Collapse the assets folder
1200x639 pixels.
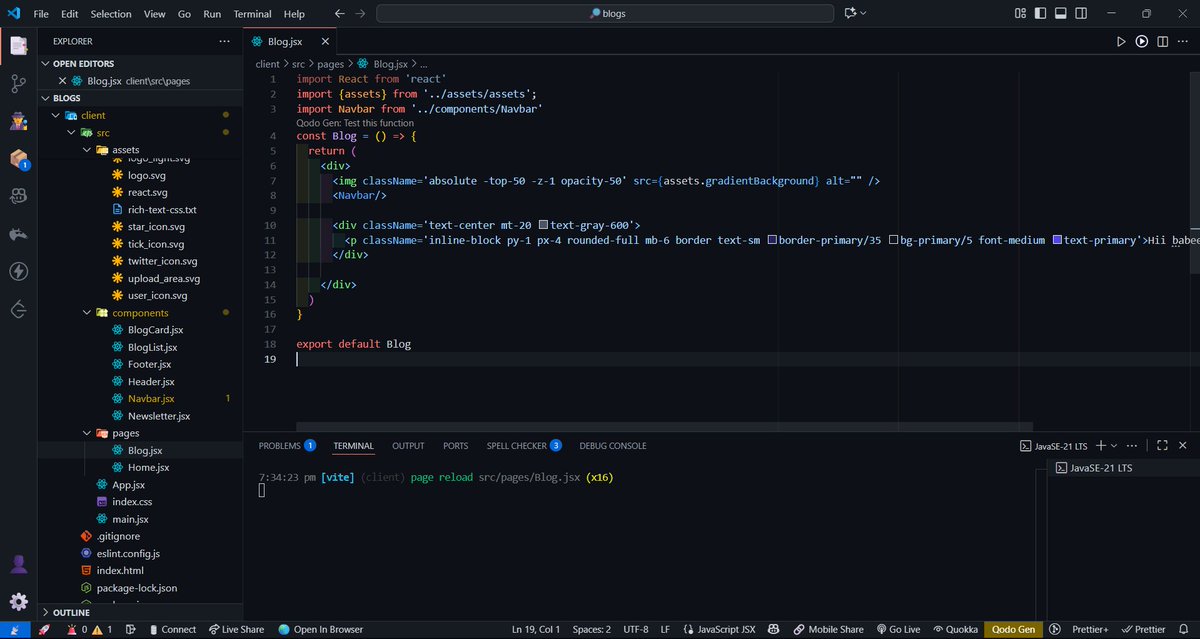coord(87,150)
